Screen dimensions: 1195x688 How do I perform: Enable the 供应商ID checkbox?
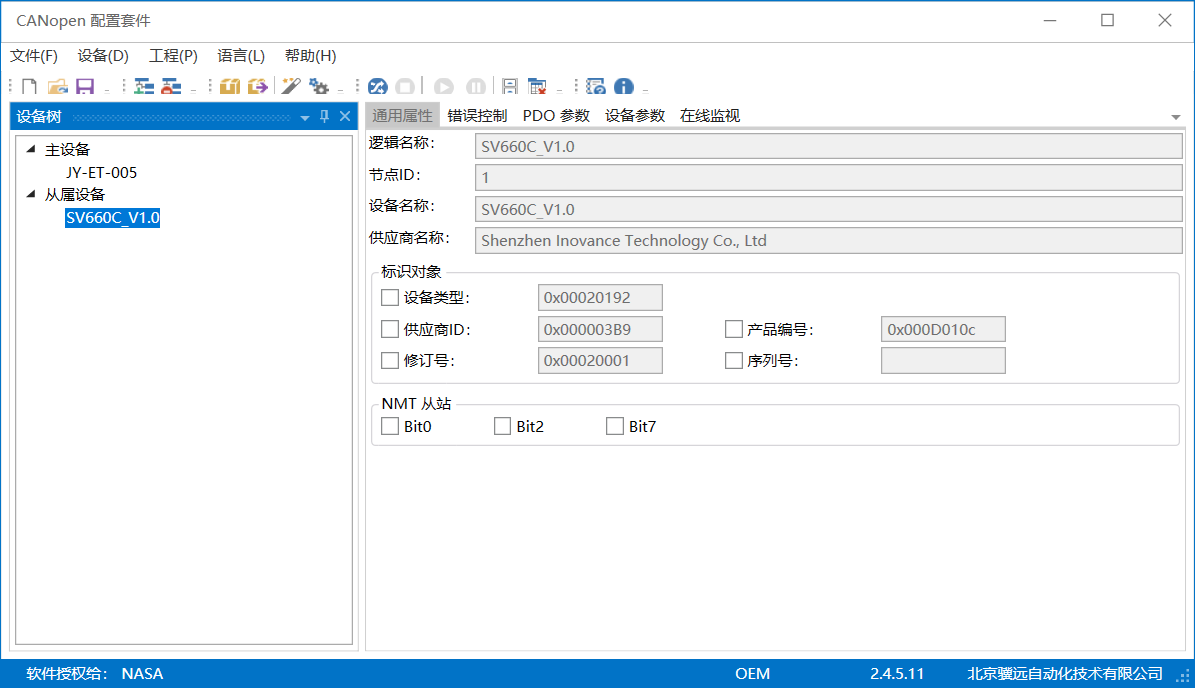pyautogui.click(x=389, y=329)
